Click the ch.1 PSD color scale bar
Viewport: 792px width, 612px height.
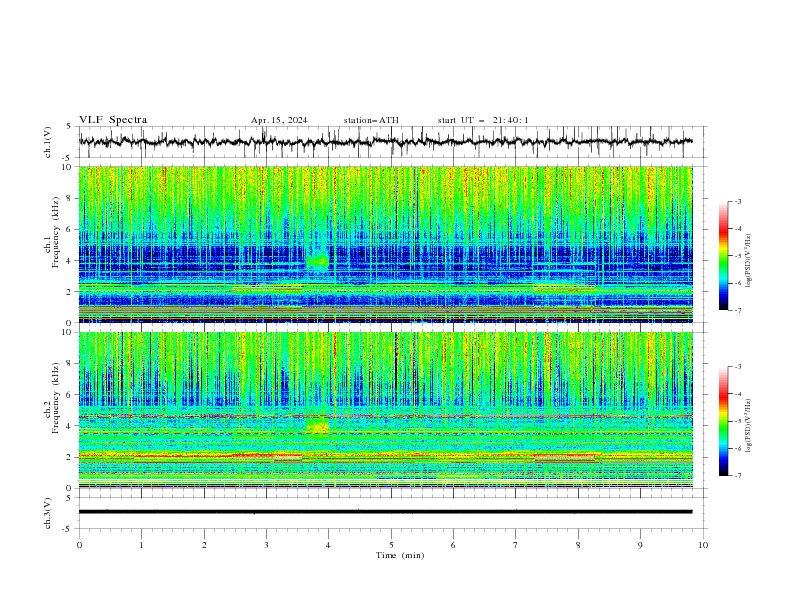point(723,256)
